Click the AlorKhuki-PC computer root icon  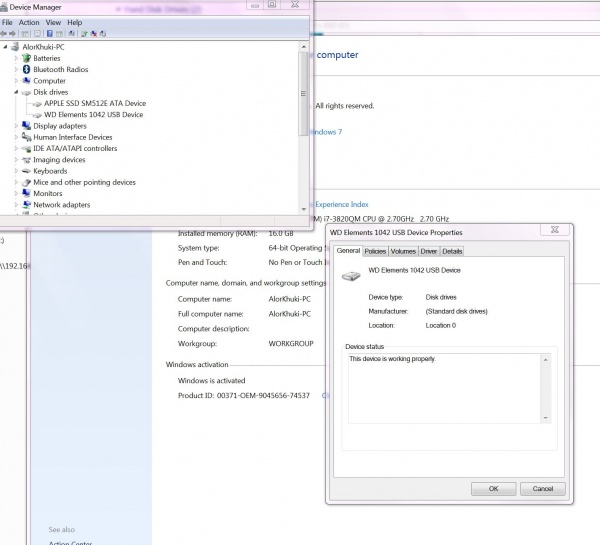[15, 47]
